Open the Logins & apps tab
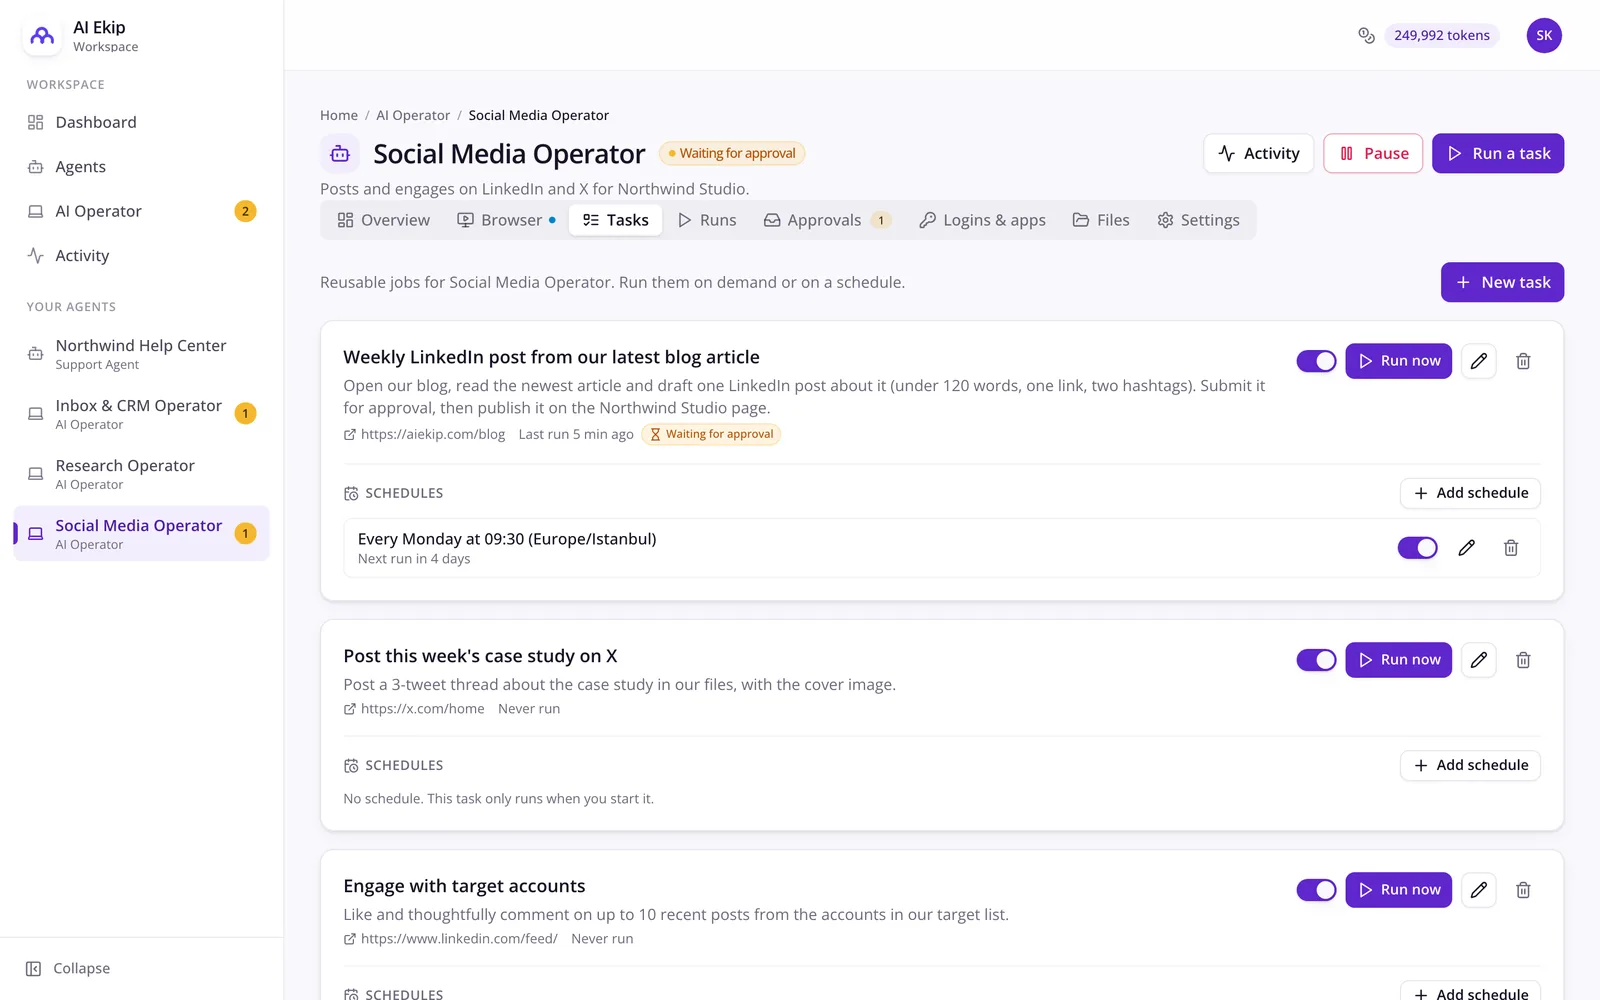Viewport: 1600px width, 1000px height. (983, 220)
